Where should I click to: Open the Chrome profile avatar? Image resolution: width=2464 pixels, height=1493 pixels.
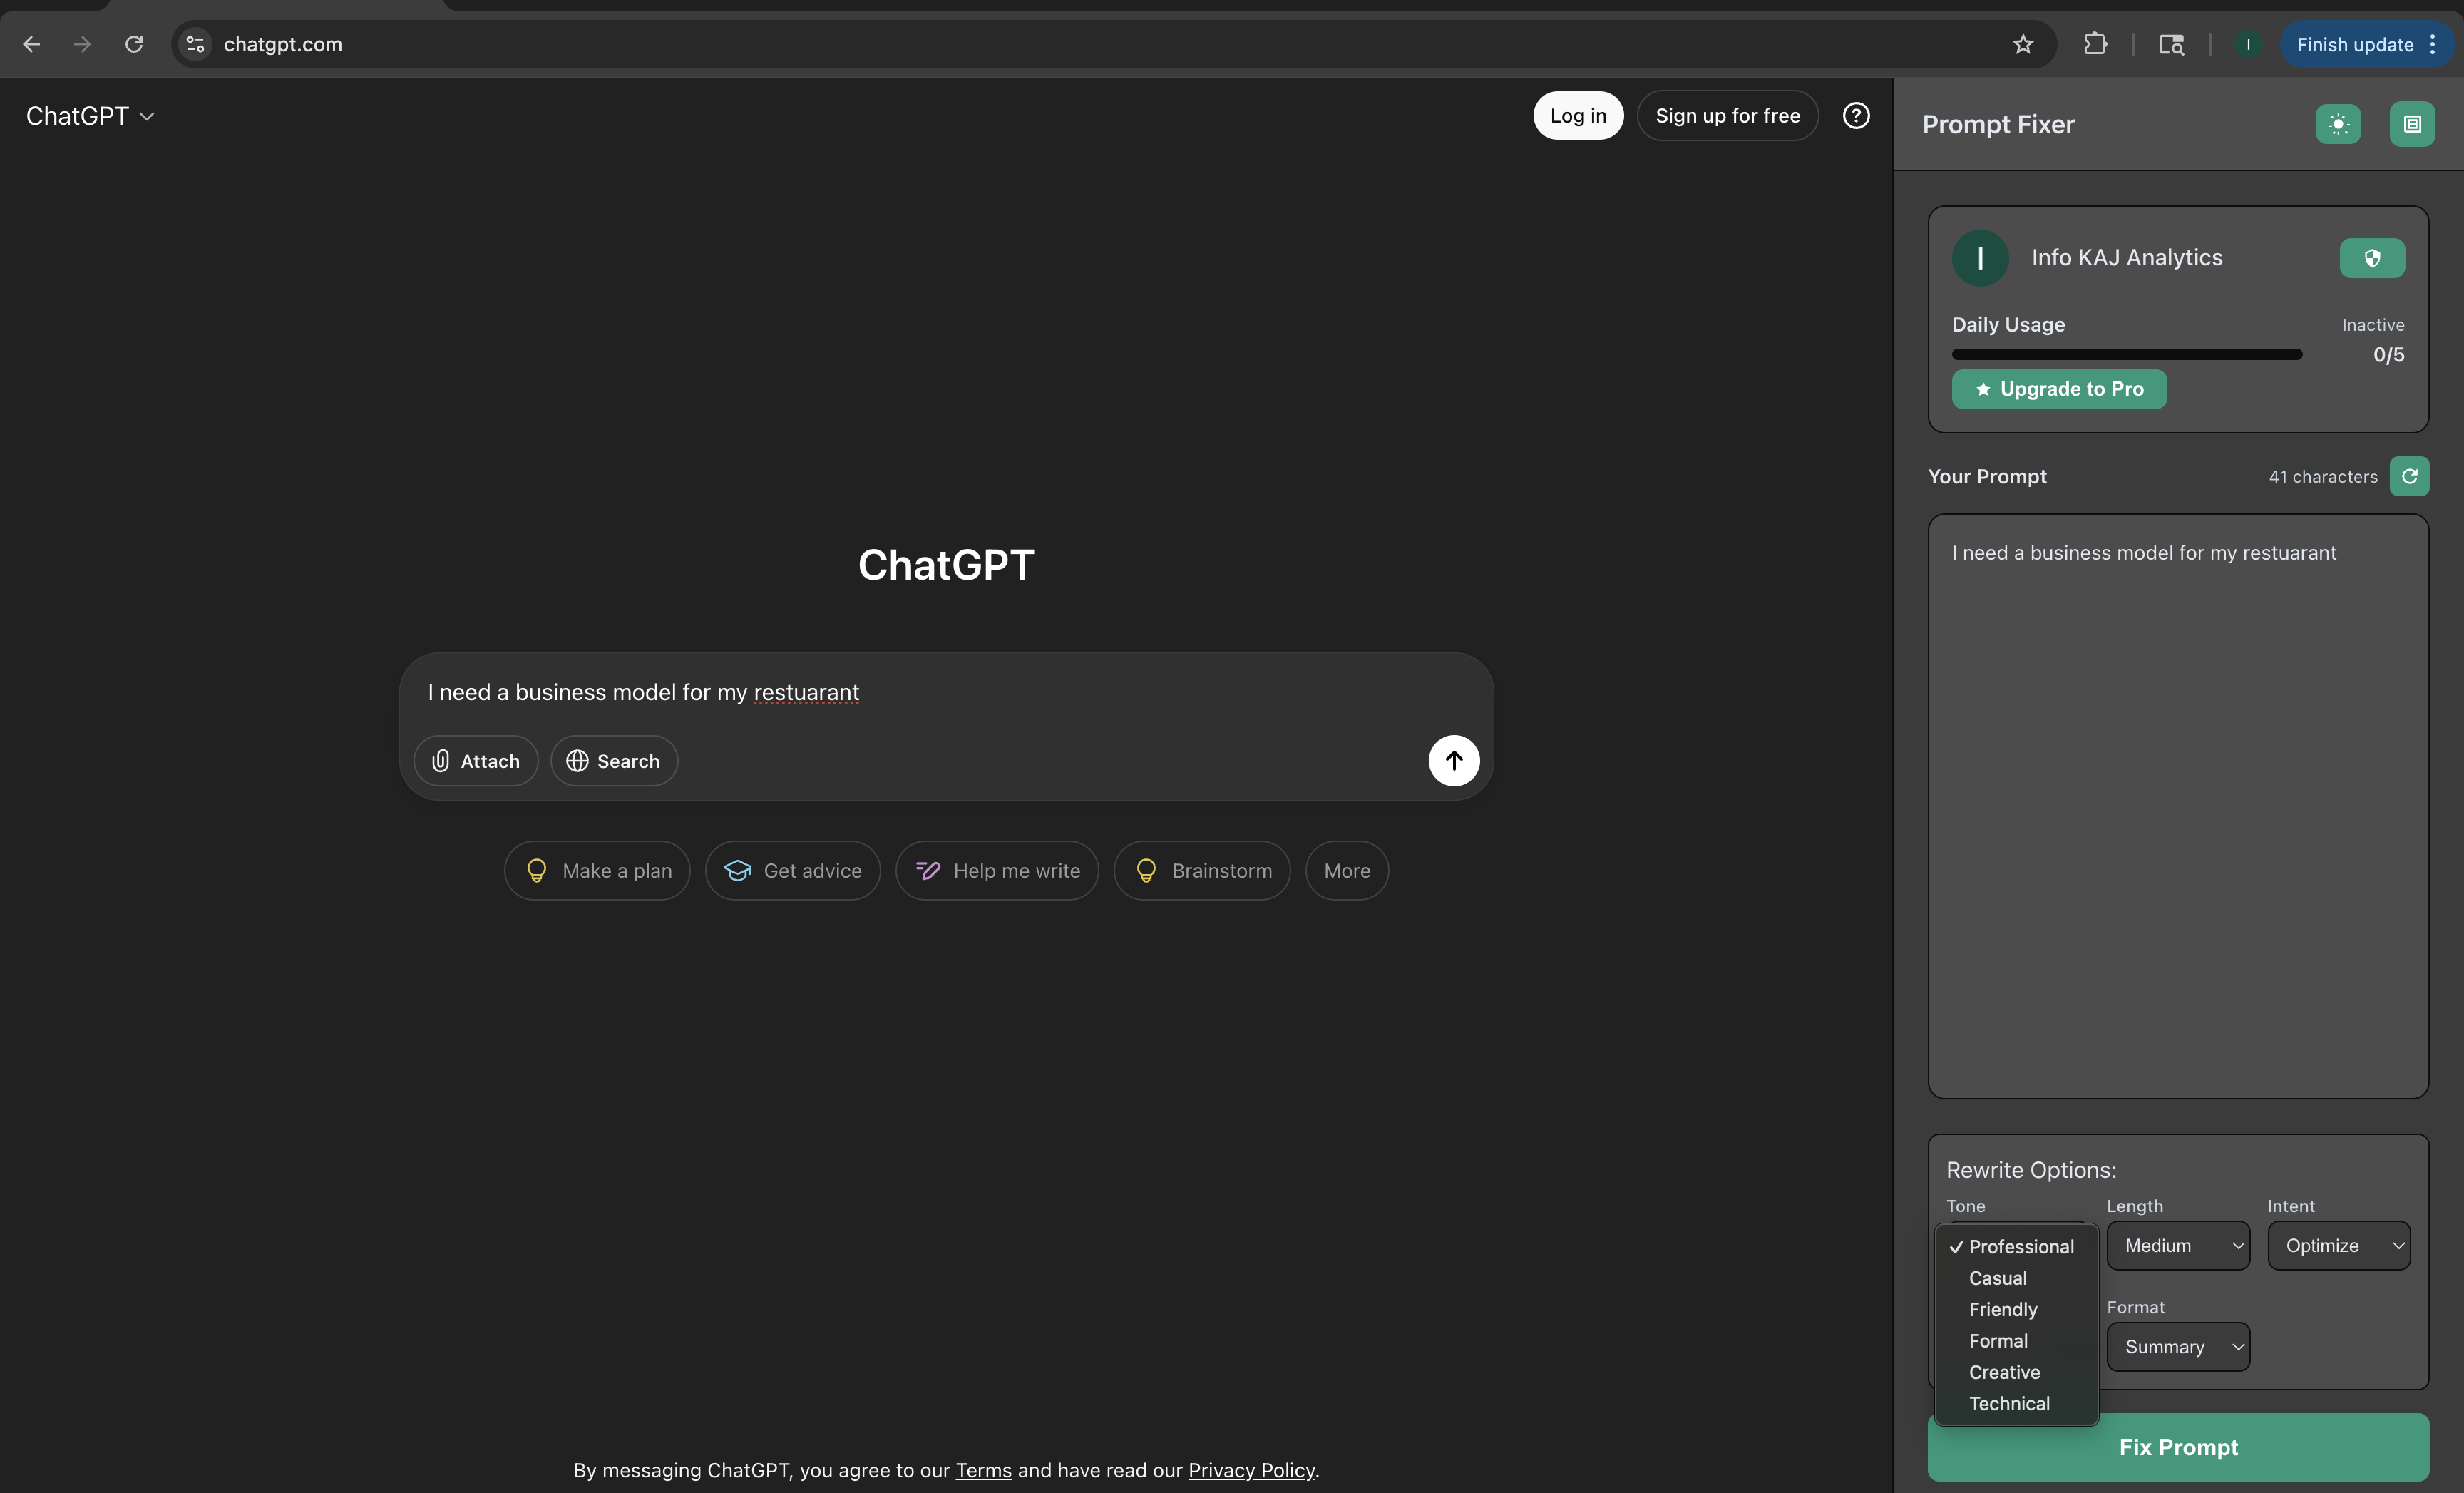[x=2247, y=44]
